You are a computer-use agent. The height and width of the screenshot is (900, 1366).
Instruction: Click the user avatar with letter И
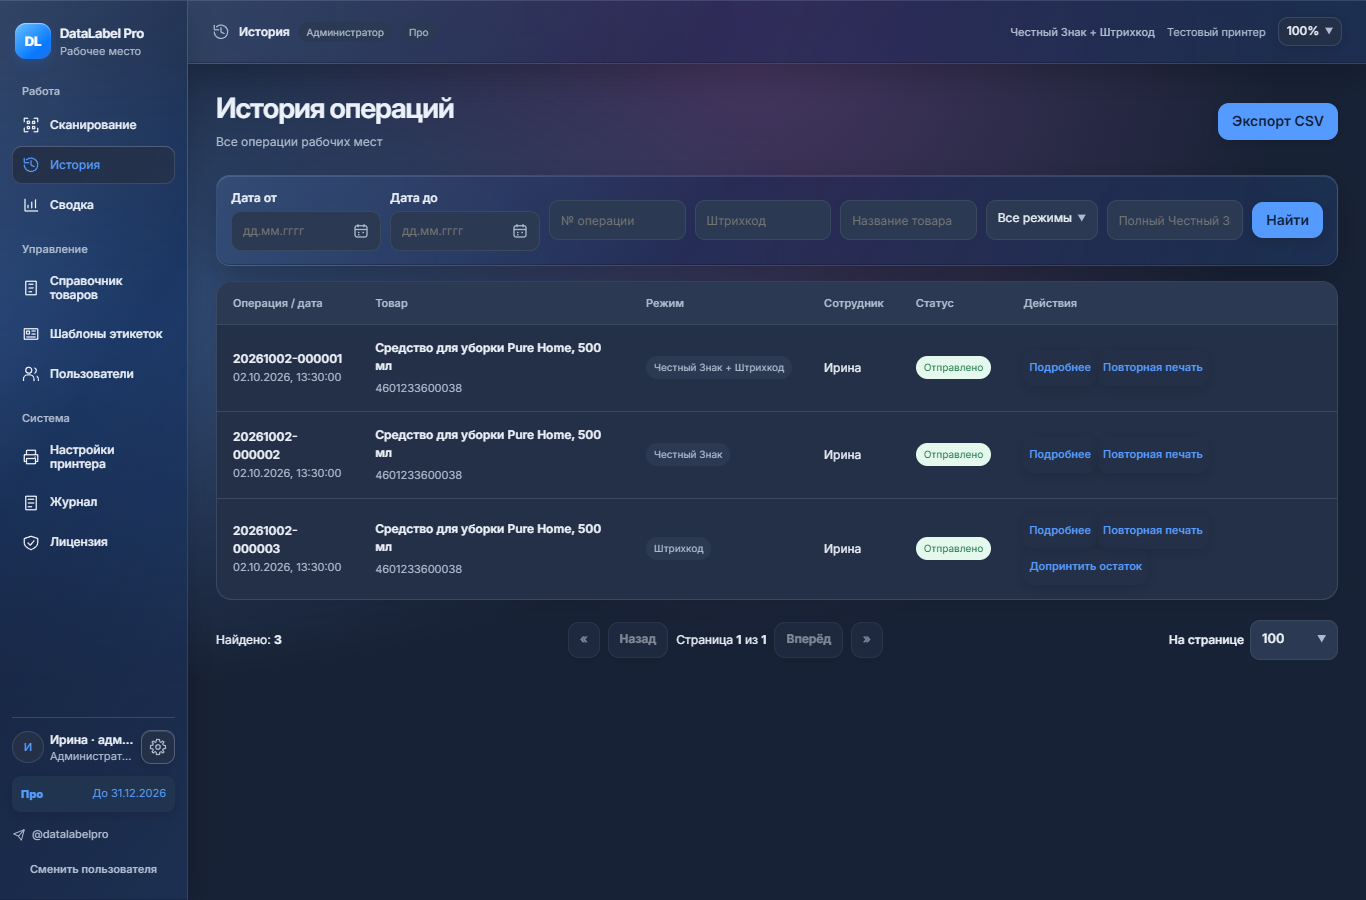coord(28,747)
